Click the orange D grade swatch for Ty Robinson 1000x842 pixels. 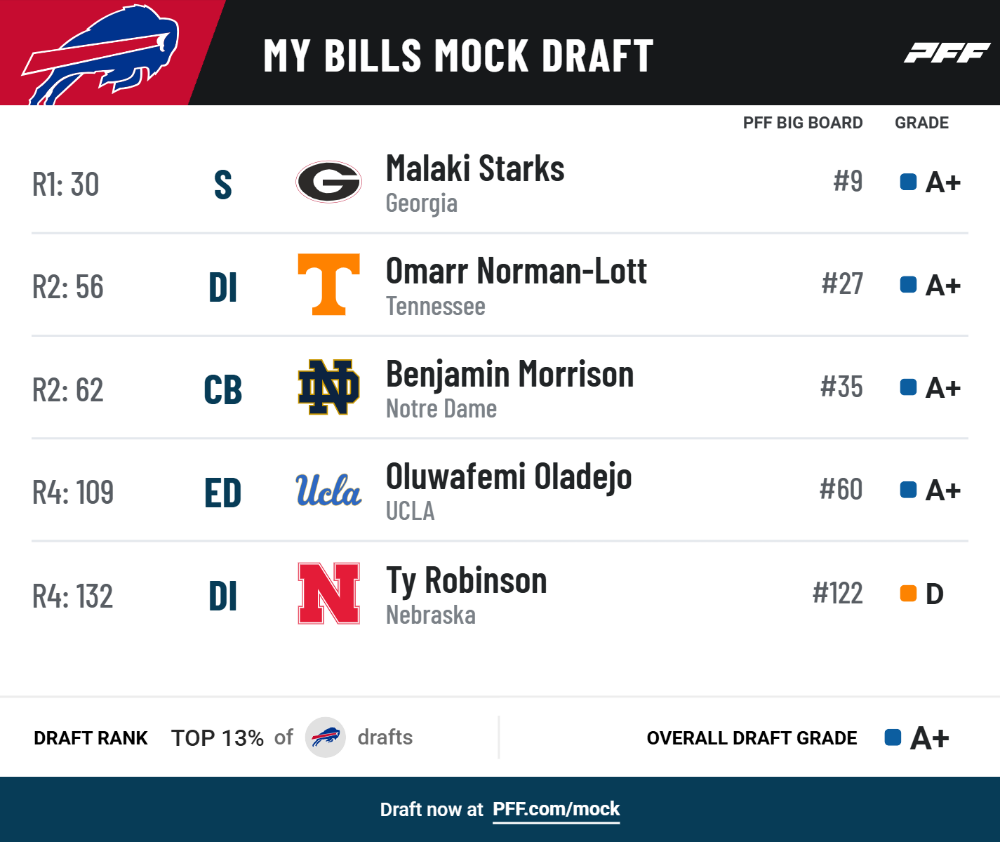click(x=908, y=593)
